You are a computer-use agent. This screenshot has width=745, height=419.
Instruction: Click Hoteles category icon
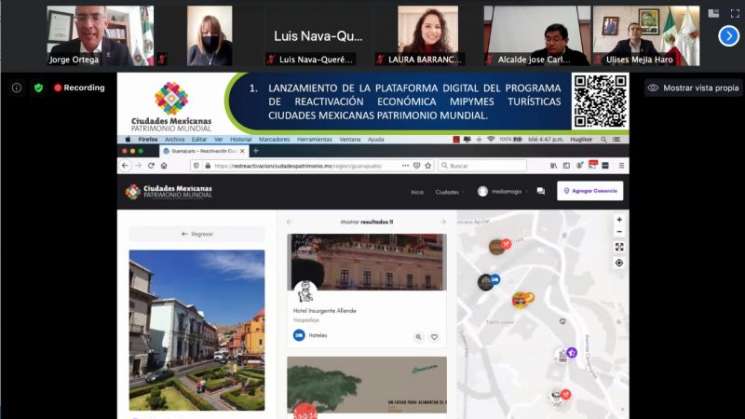click(299, 335)
